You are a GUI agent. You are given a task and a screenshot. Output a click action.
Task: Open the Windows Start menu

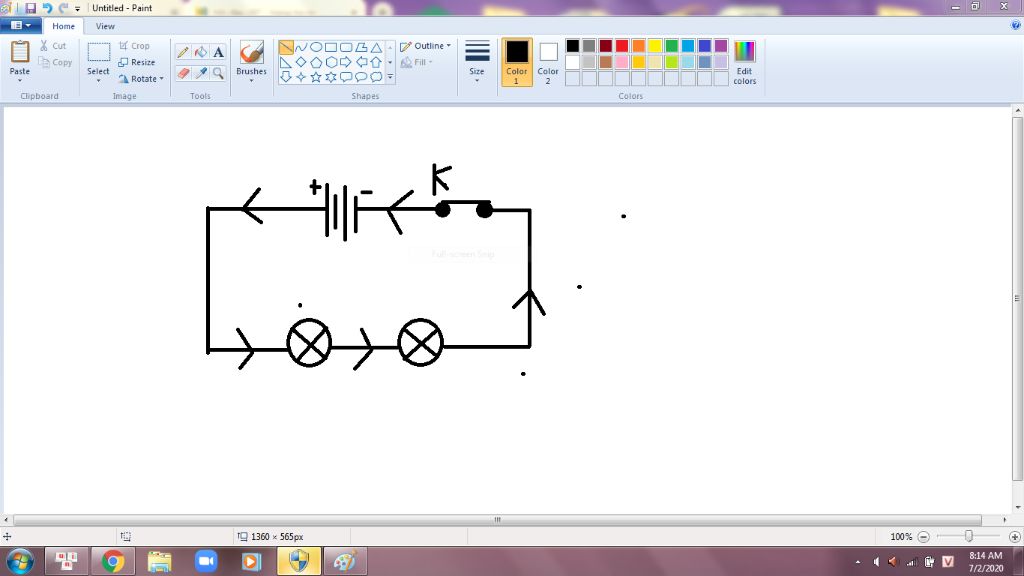pyautogui.click(x=20, y=561)
